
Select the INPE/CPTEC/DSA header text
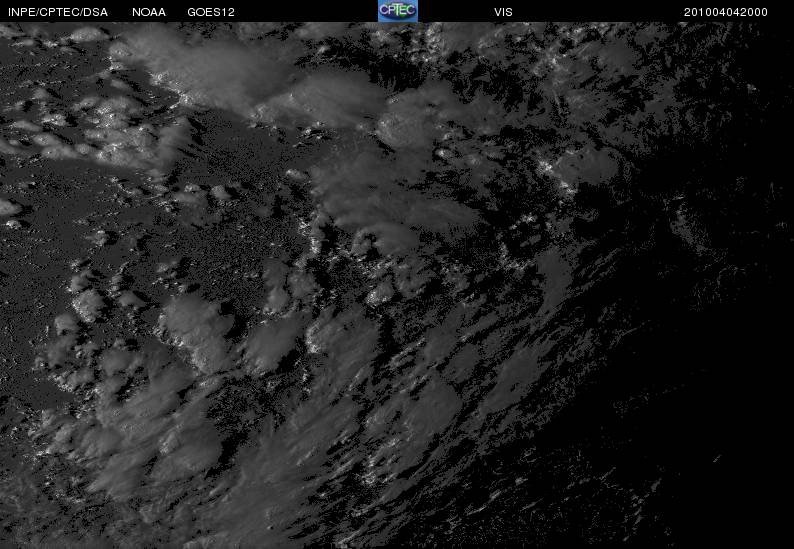click(x=58, y=12)
